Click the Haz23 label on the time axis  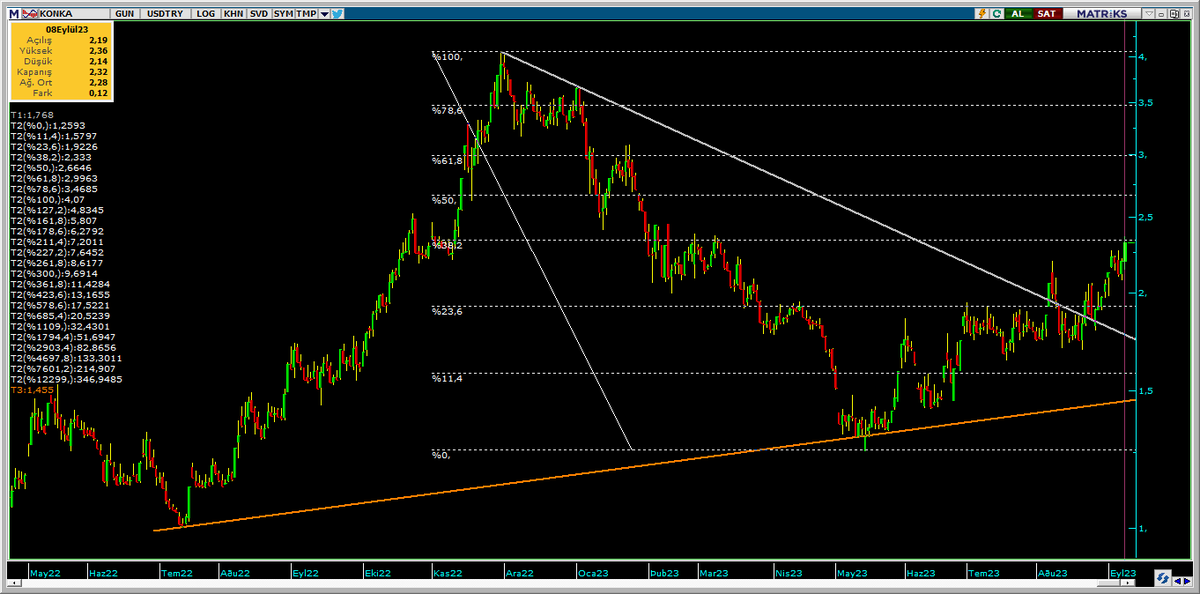(920, 573)
